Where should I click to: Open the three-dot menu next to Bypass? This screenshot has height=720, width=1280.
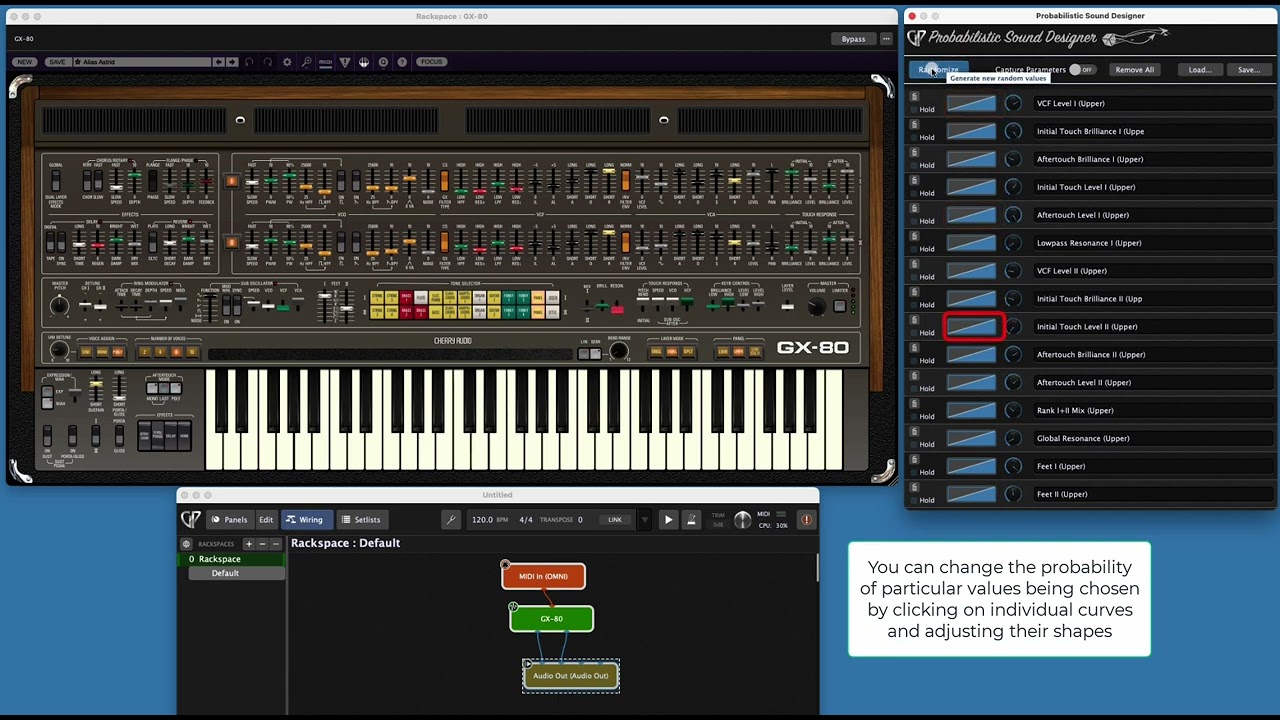click(886, 39)
